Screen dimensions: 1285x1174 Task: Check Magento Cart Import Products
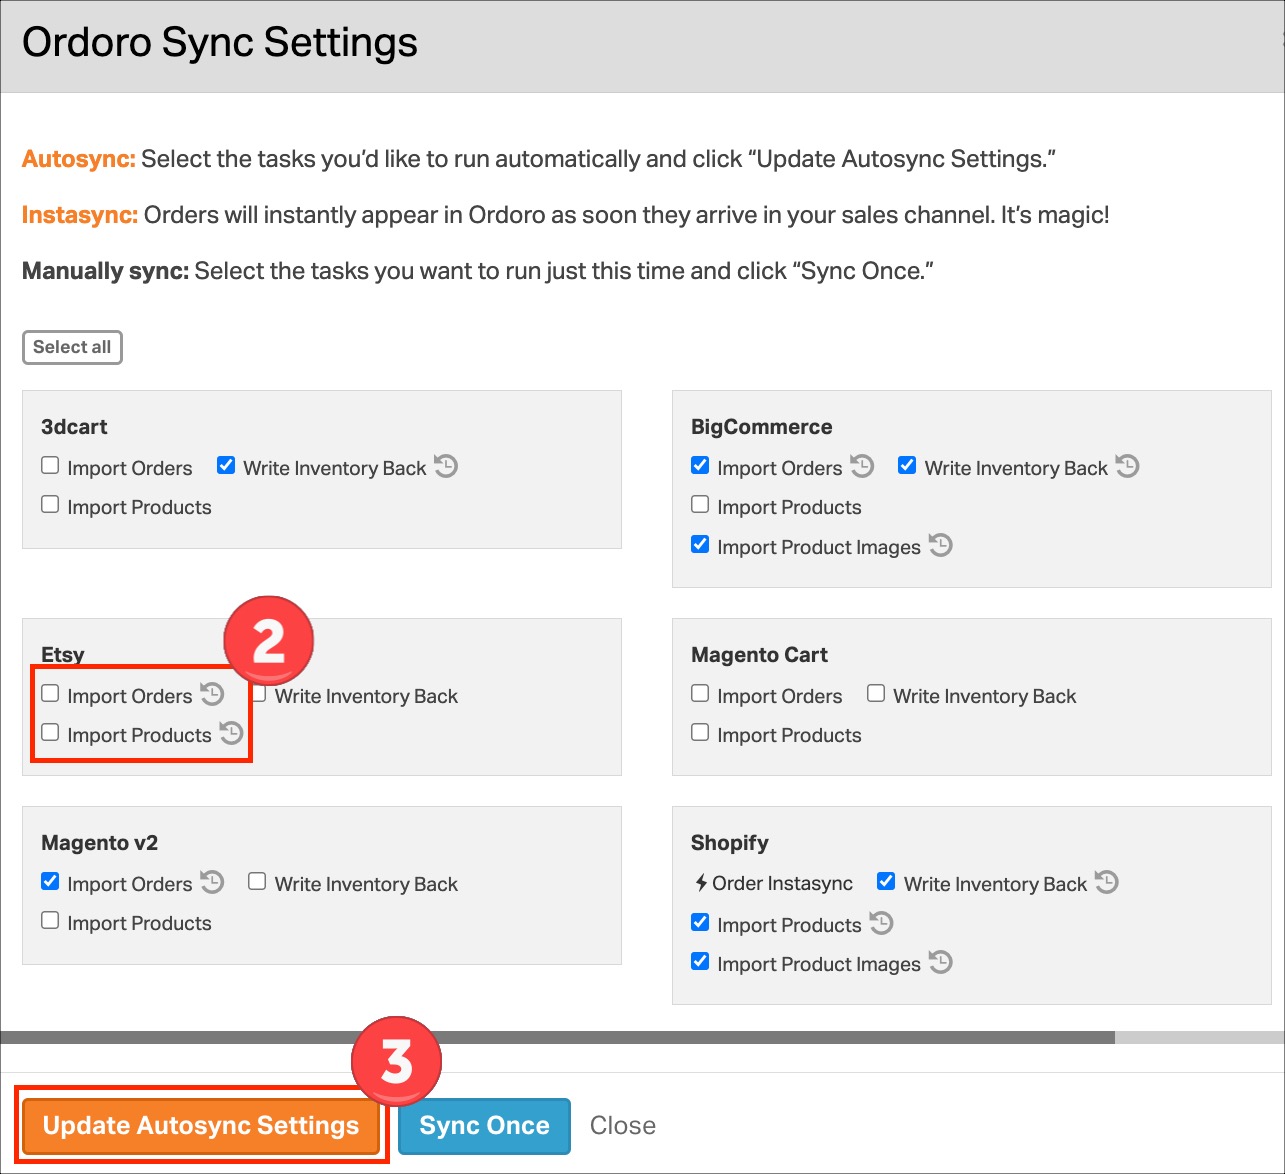[700, 732]
